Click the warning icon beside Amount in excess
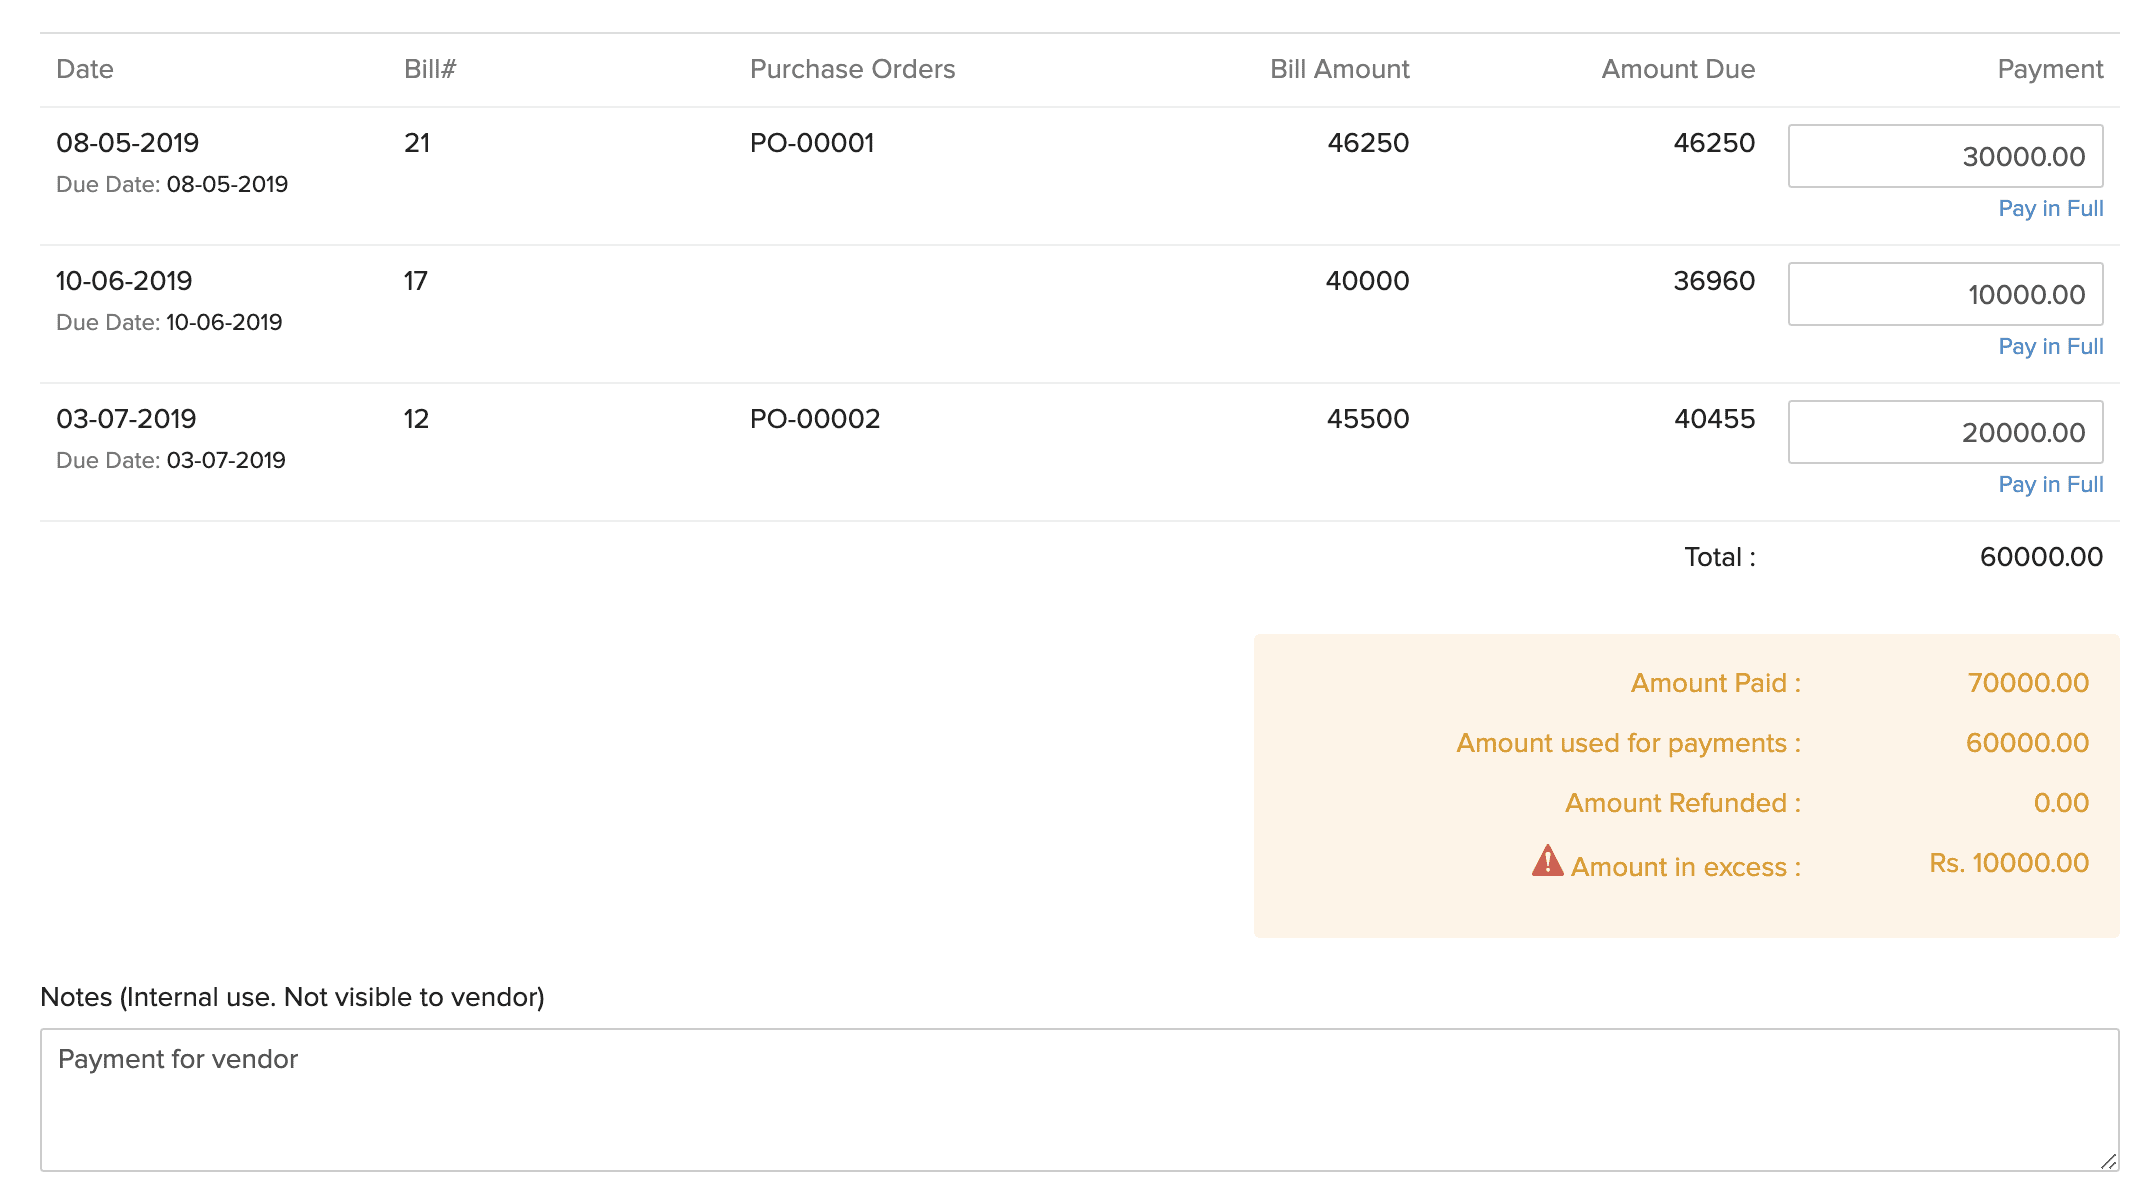Viewport: 2152px width, 1204px height. click(1547, 861)
